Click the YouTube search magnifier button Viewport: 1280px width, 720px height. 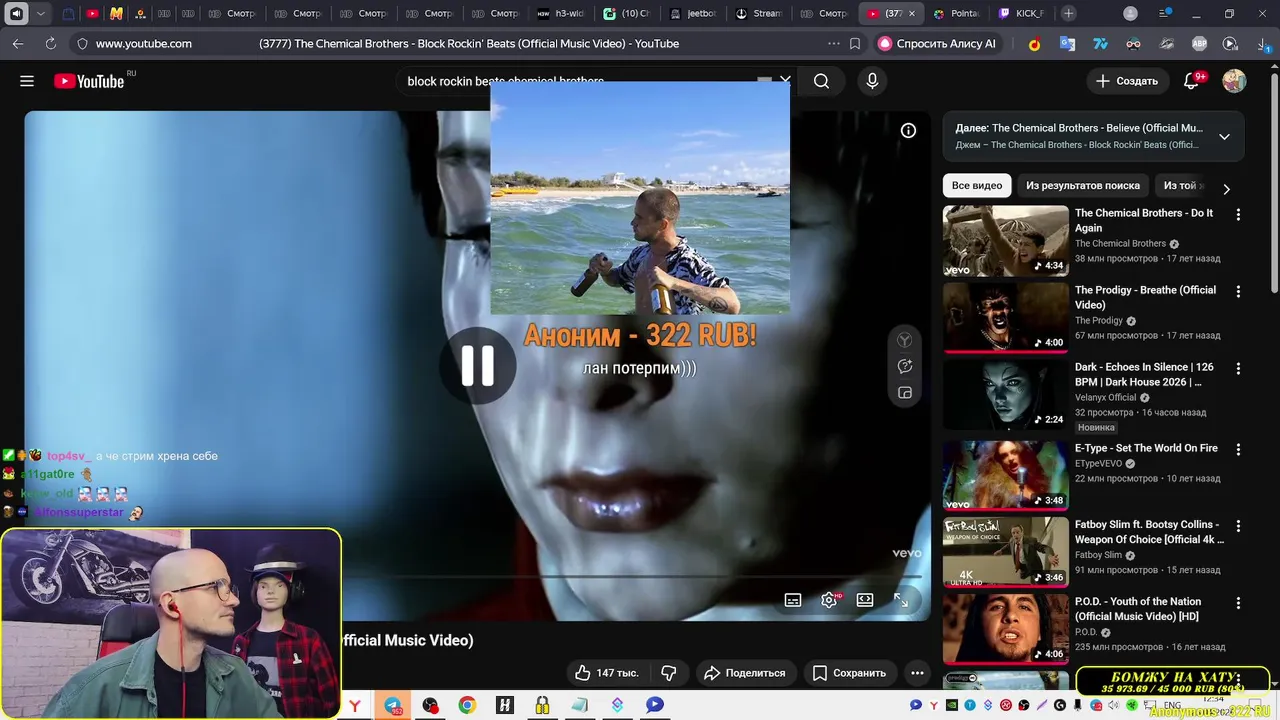[x=821, y=81]
